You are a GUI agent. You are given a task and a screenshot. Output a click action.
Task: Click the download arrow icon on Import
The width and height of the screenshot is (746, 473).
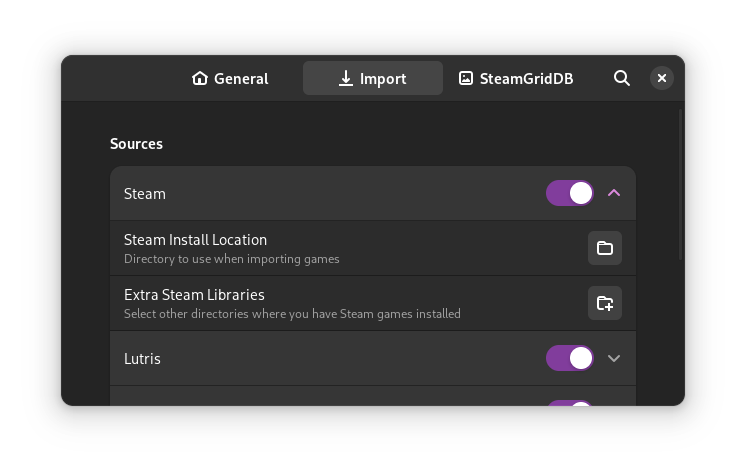[x=346, y=78]
